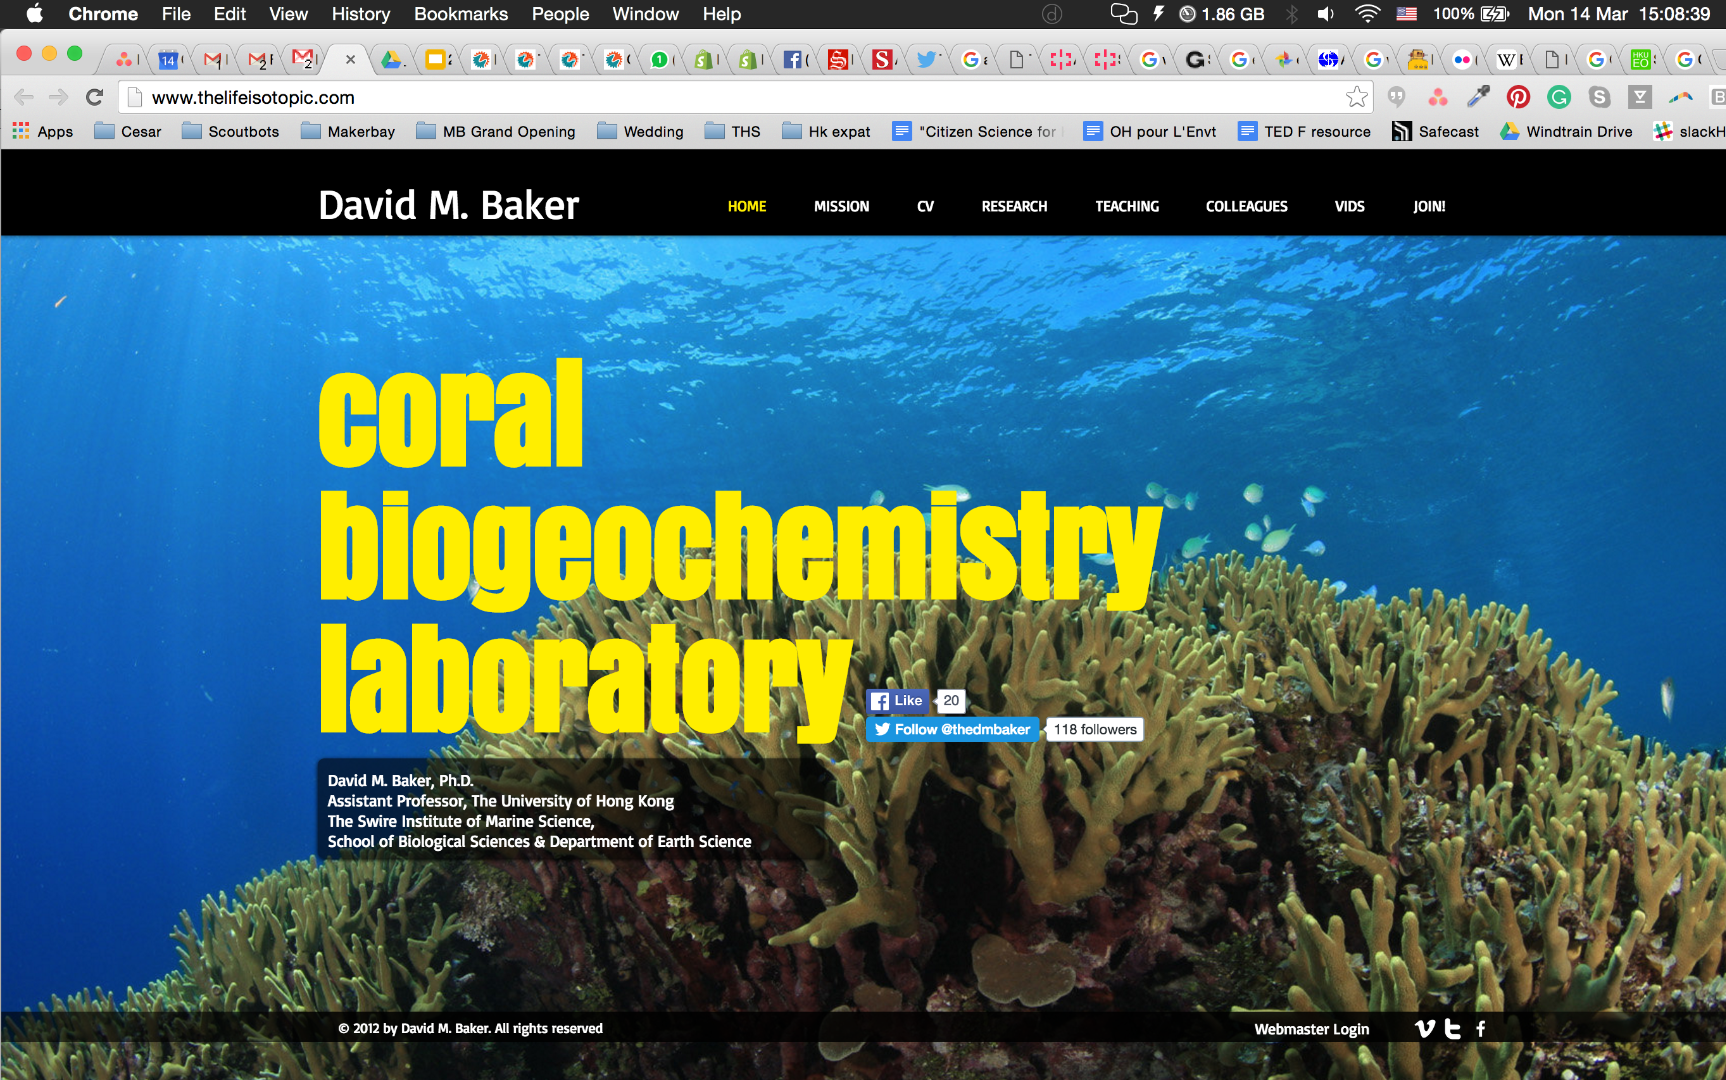Switch to the green HKU EO tab

[1640, 60]
